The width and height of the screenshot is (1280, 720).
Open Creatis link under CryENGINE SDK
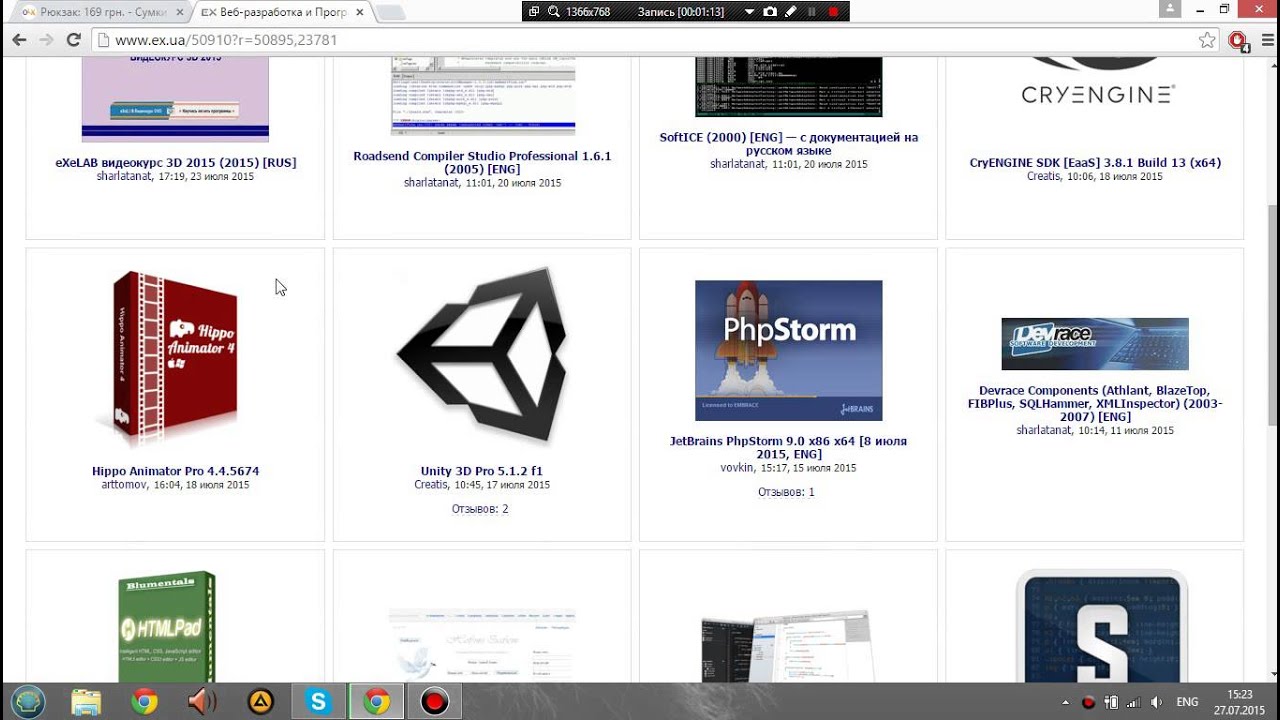1044,177
